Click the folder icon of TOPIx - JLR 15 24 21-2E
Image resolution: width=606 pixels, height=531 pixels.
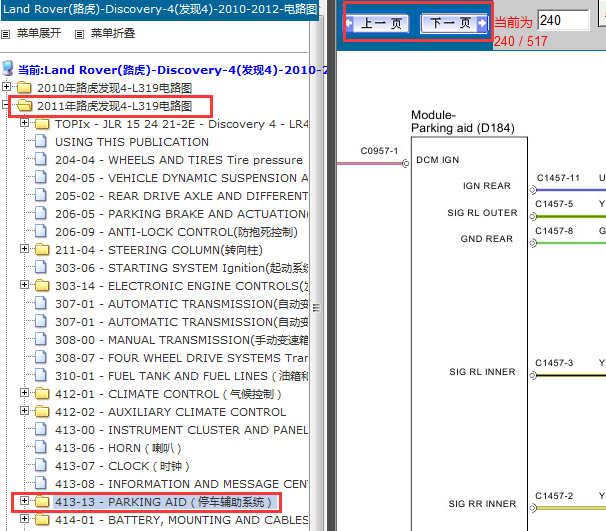(42, 124)
